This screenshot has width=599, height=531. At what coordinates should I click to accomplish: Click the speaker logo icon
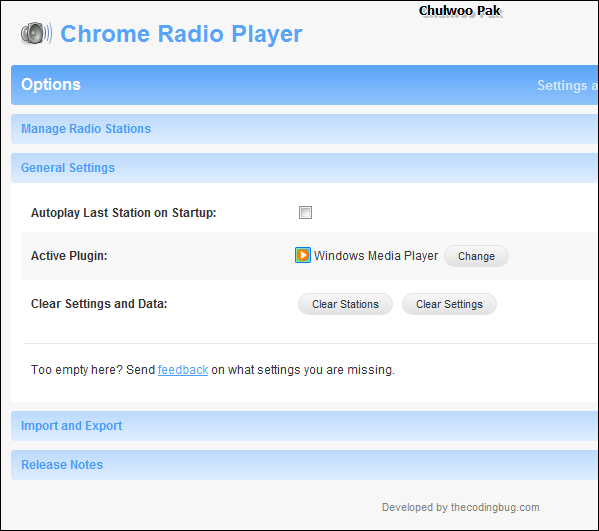pyautogui.click(x=36, y=33)
